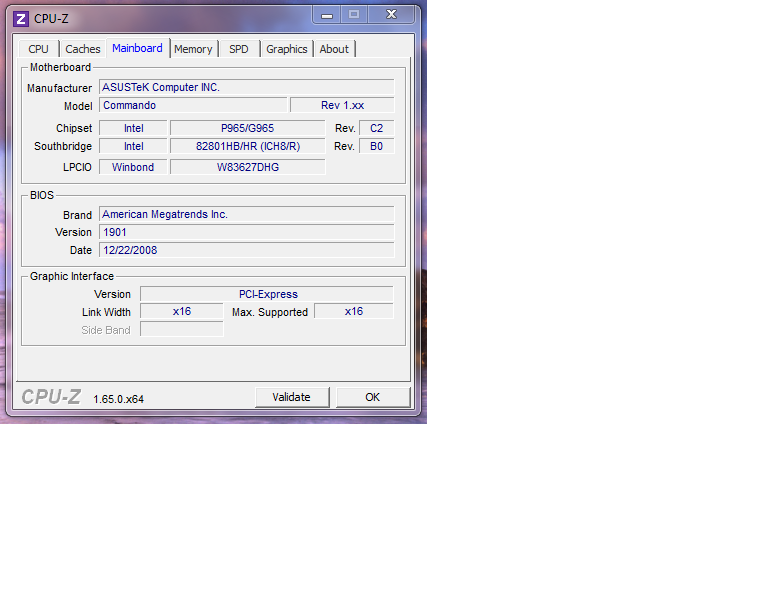Show the About tab

[x=334, y=49]
